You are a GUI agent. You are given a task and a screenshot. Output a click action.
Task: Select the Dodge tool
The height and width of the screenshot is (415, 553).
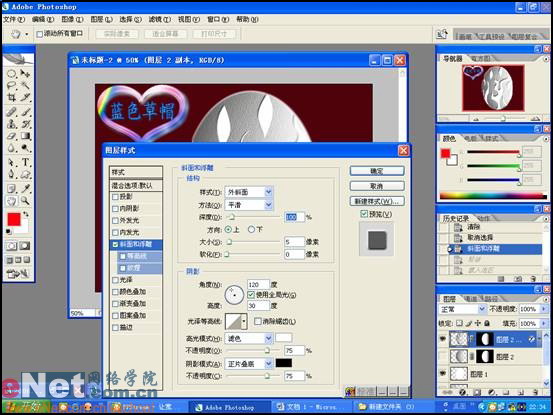click(25, 148)
